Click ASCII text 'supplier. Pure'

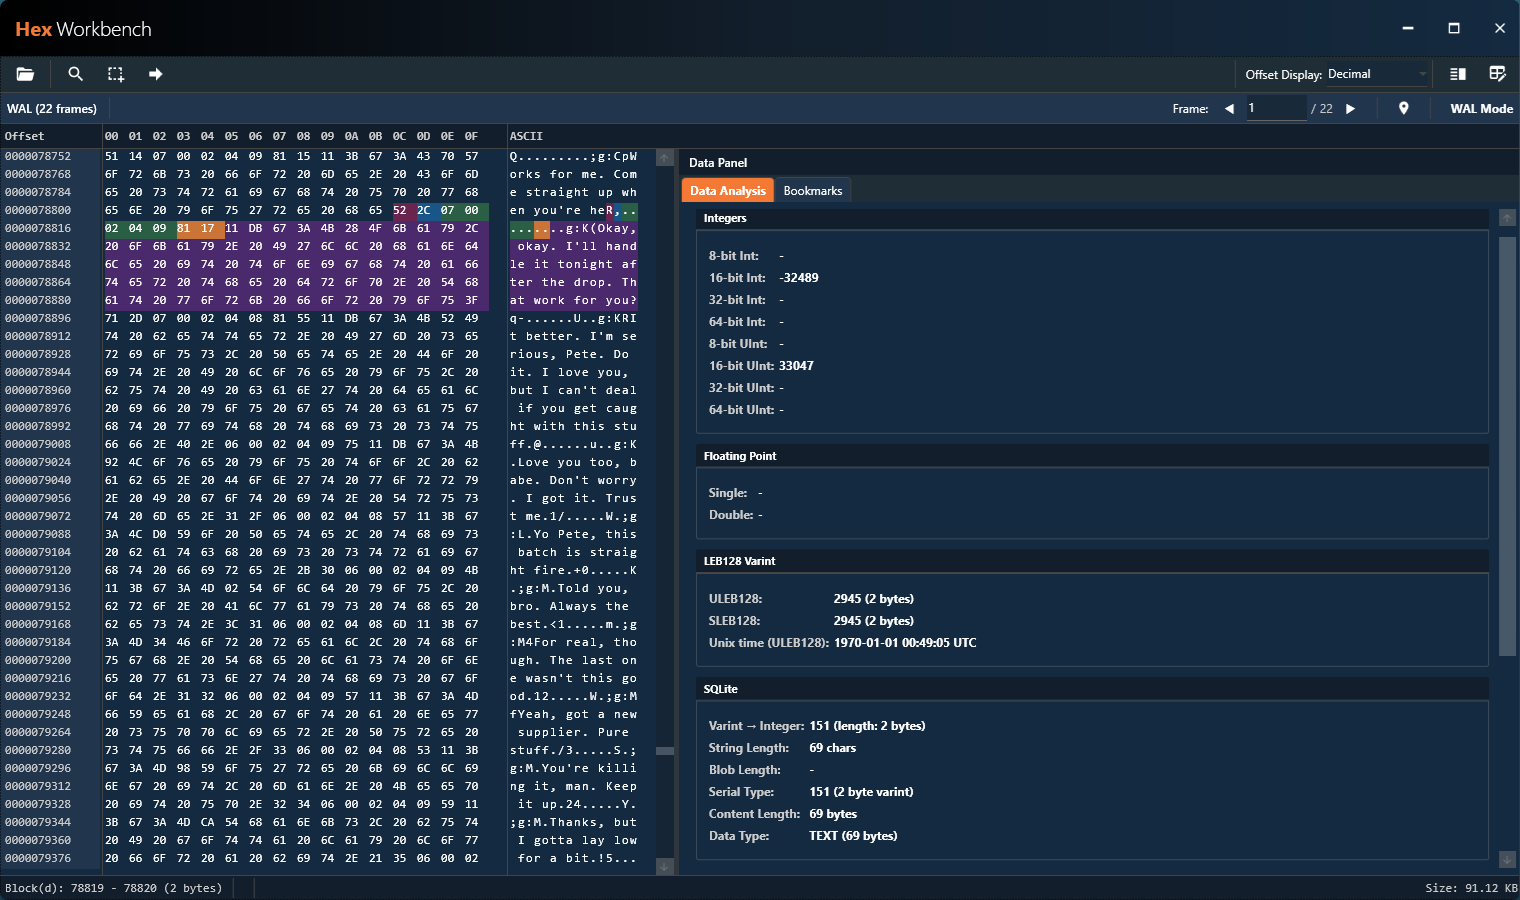[573, 732]
